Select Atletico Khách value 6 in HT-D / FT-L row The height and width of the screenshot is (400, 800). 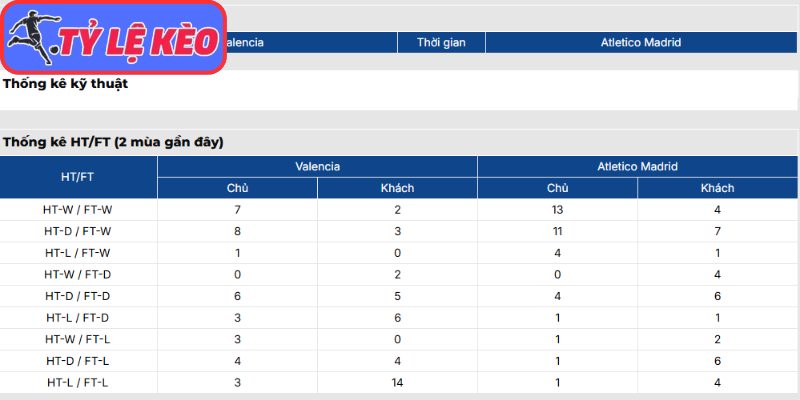point(717,361)
